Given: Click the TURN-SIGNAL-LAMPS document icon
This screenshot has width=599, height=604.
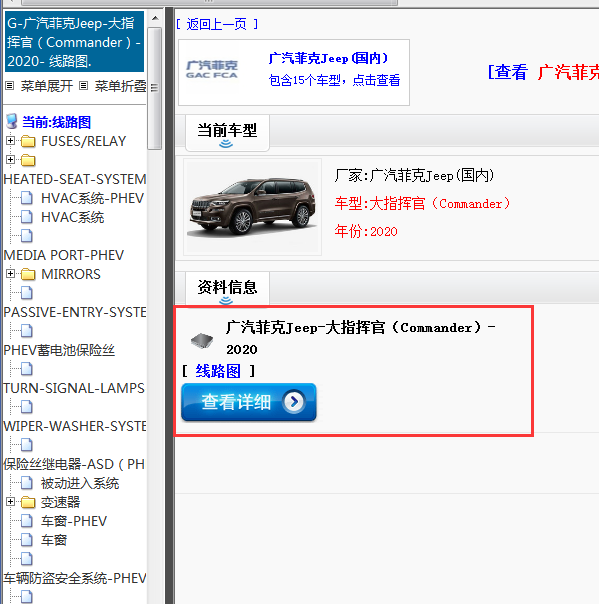Looking at the screenshot, I should click(x=27, y=369).
